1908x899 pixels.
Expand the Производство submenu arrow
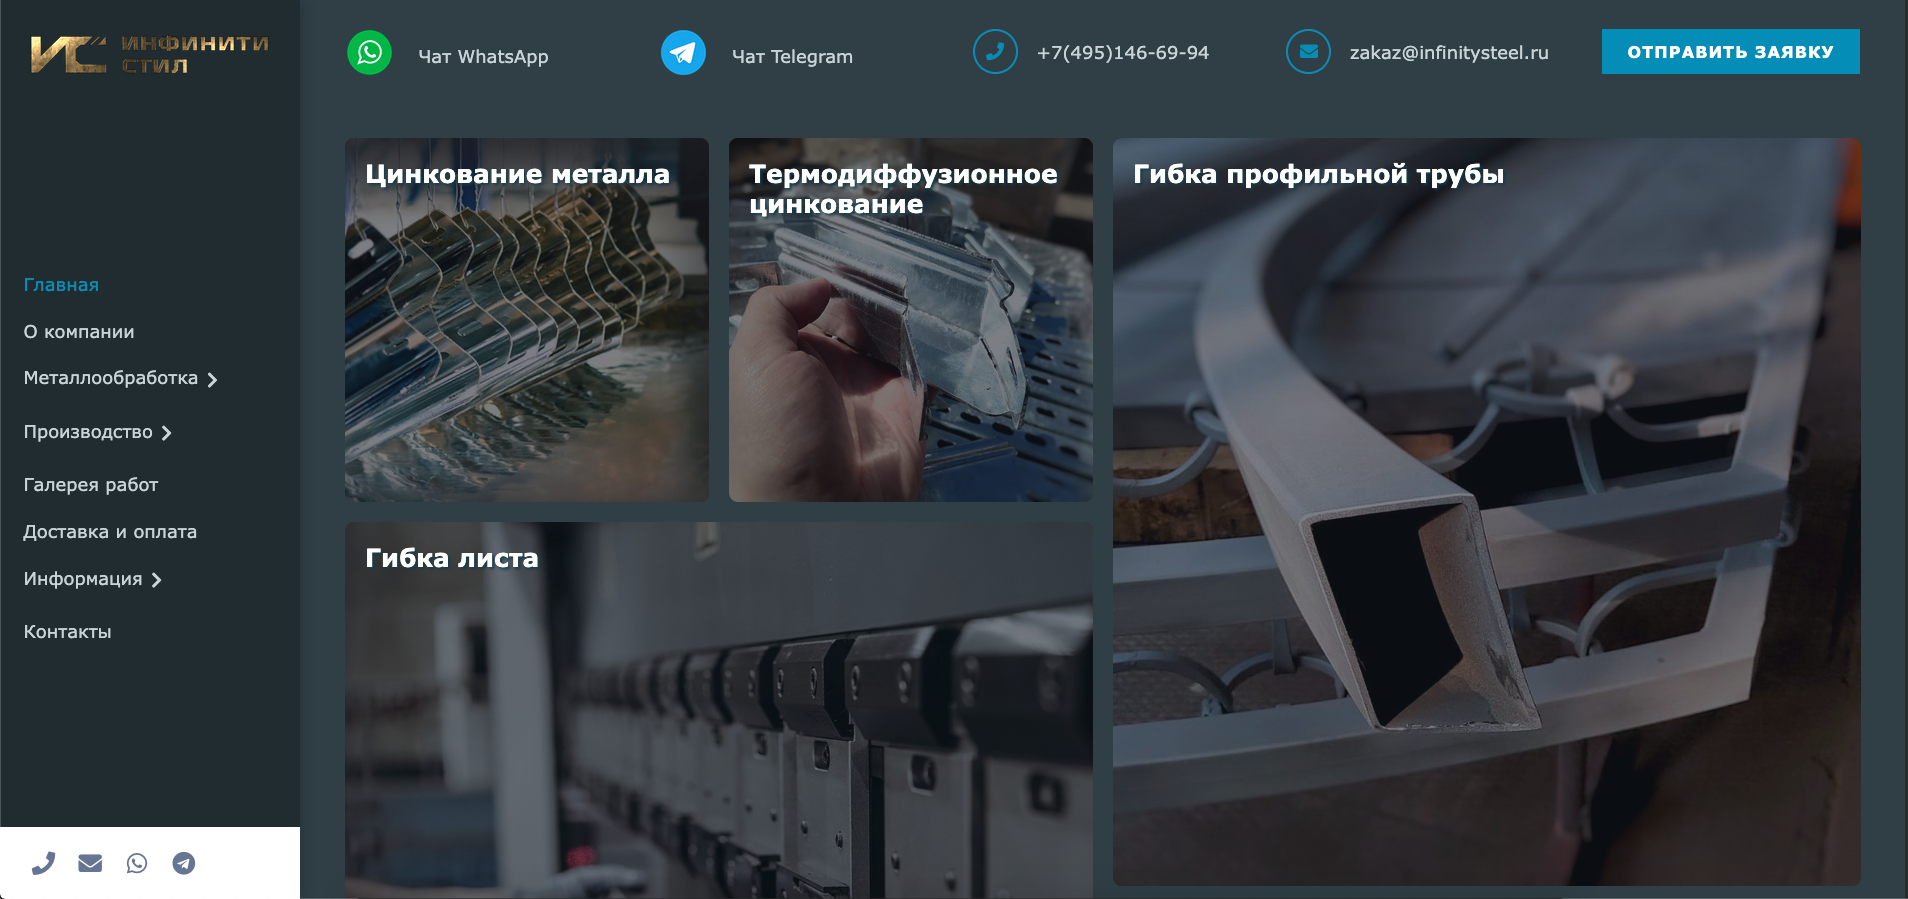(166, 433)
